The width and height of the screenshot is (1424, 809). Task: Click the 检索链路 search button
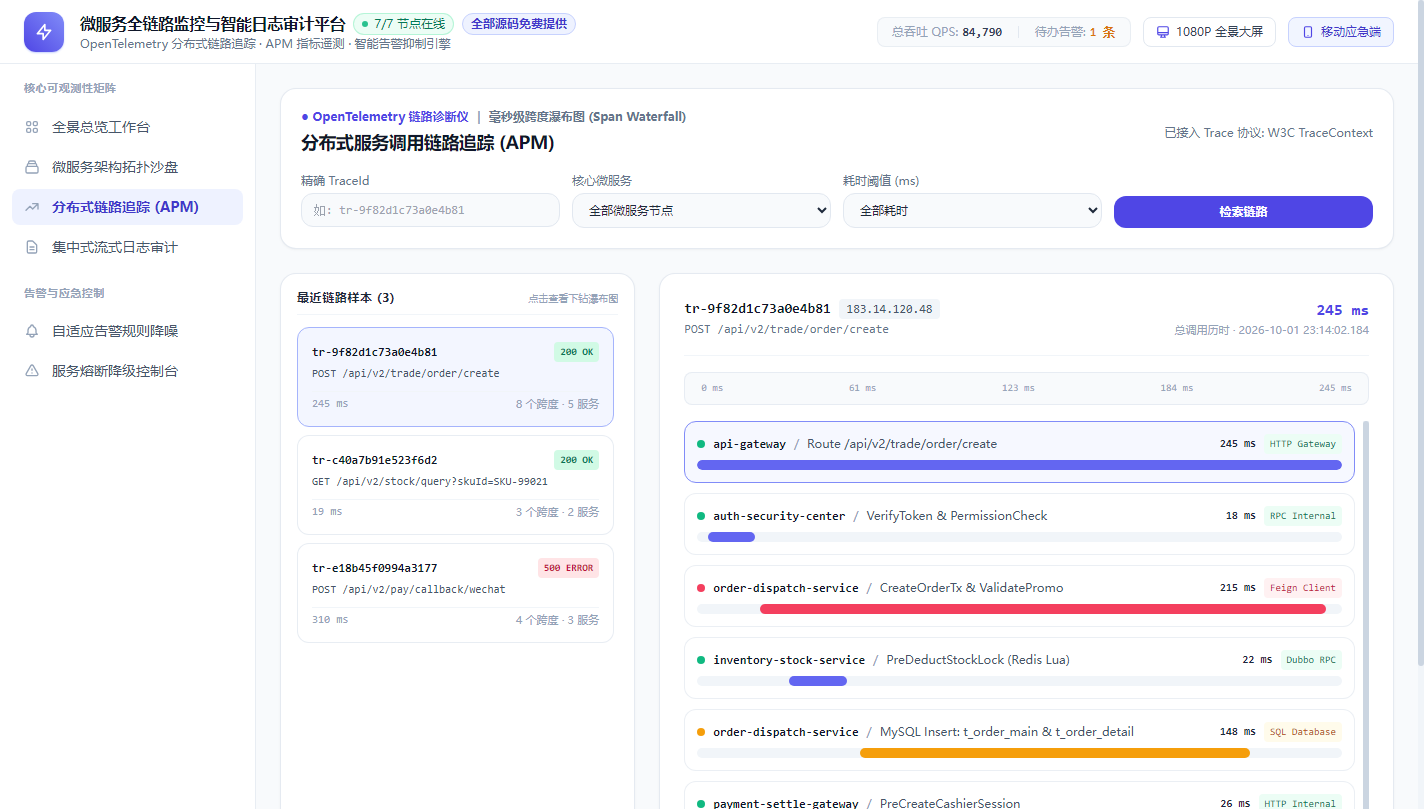click(1243, 212)
